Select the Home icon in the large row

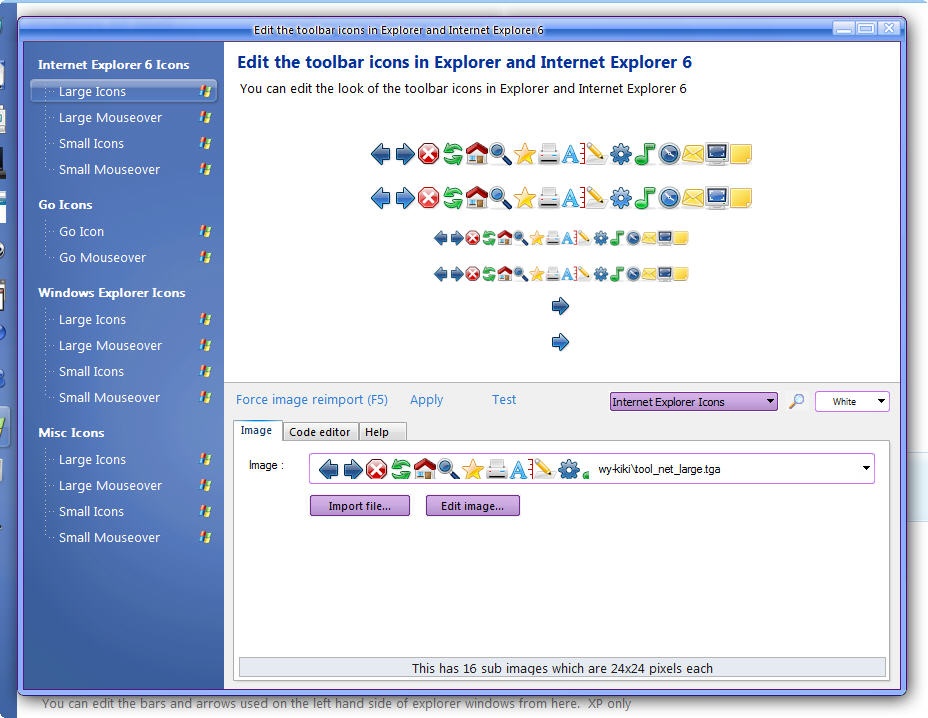pyautogui.click(x=476, y=154)
